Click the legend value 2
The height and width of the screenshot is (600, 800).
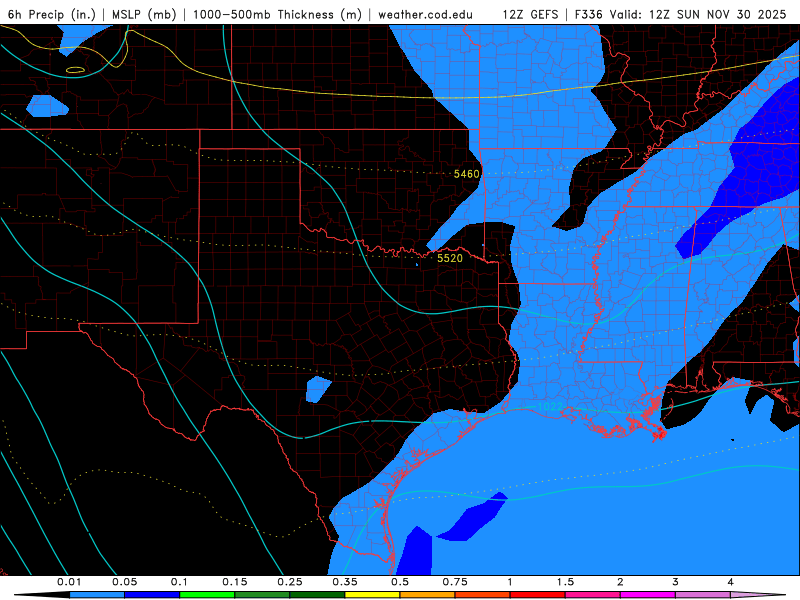pyautogui.click(x=620, y=582)
